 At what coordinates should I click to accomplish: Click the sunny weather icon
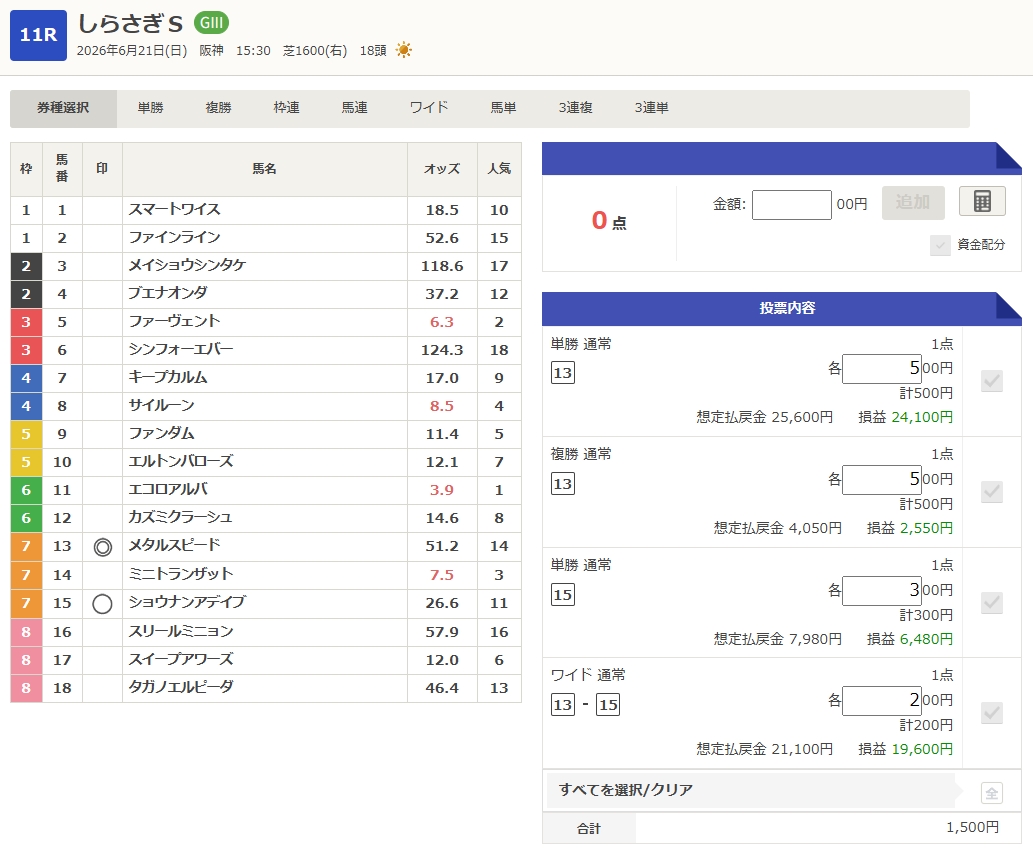coord(404,50)
